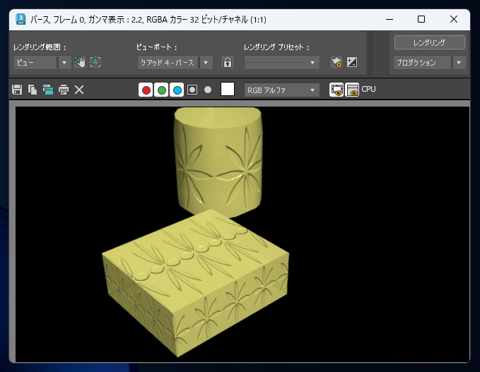Clone the rendered frame window
Viewport: 480px width, 372px height.
point(48,90)
